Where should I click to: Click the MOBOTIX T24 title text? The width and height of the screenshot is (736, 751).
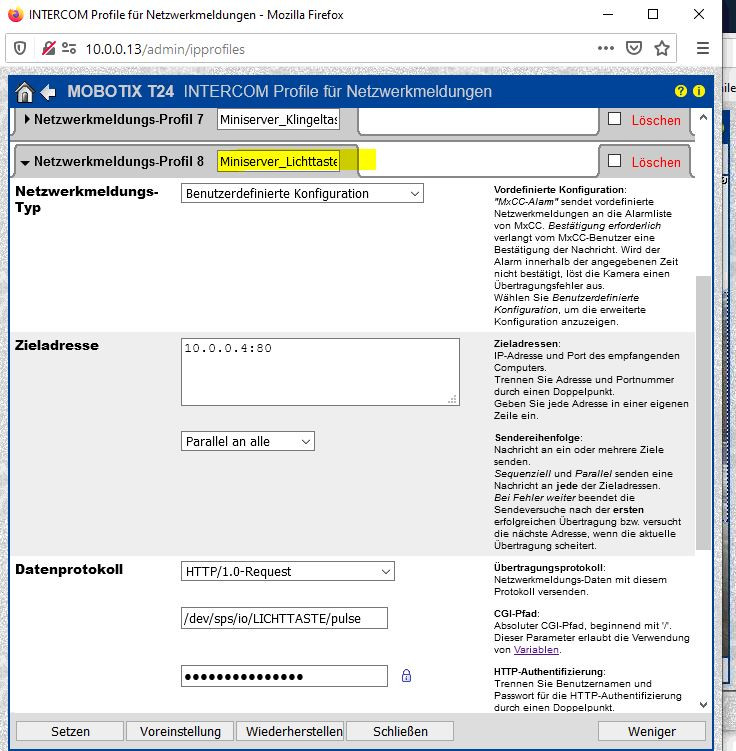[120, 91]
